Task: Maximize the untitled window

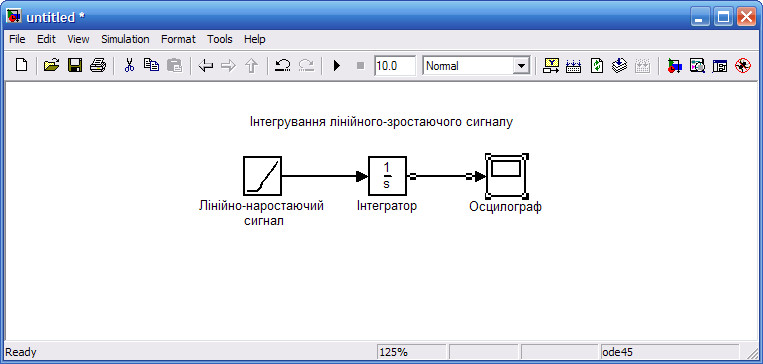Action: tap(723, 18)
